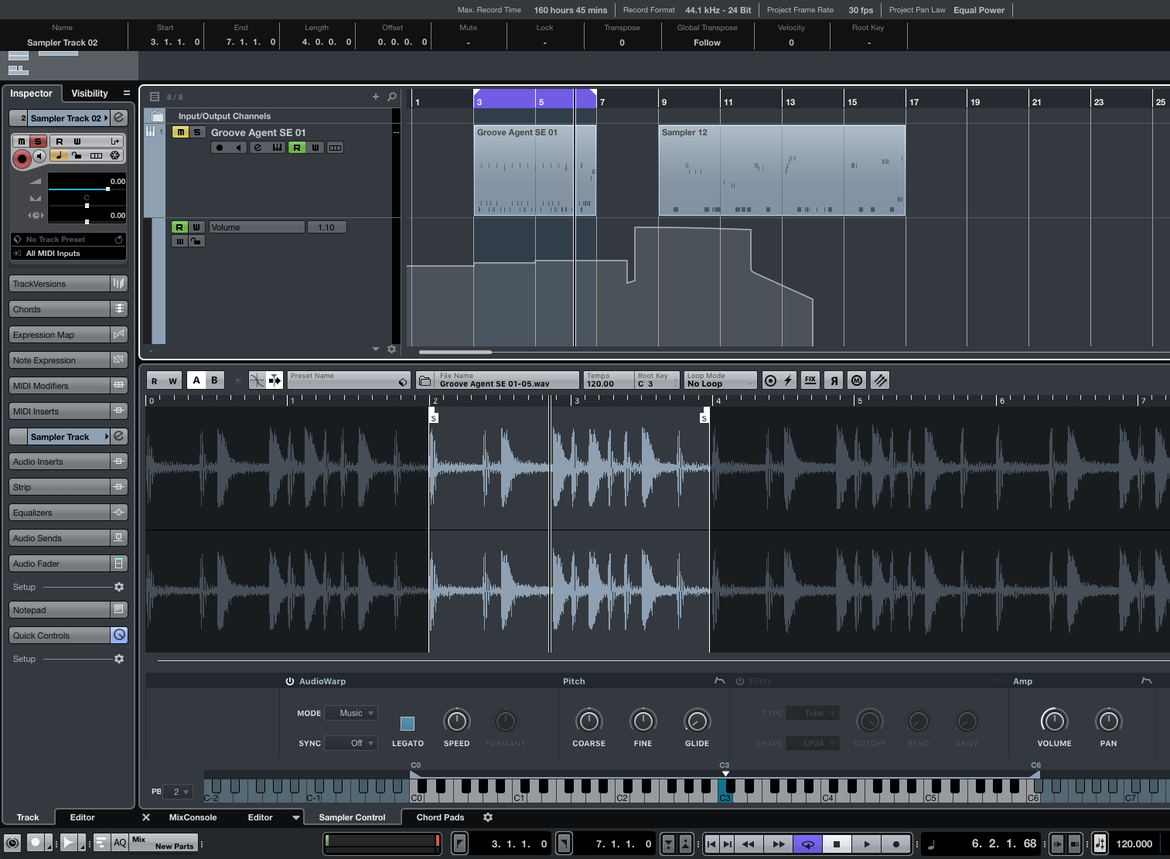Click the AudioWarp SPEED knob
Image resolution: width=1170 pixels, height=859 pixels.
coord(457,721)
